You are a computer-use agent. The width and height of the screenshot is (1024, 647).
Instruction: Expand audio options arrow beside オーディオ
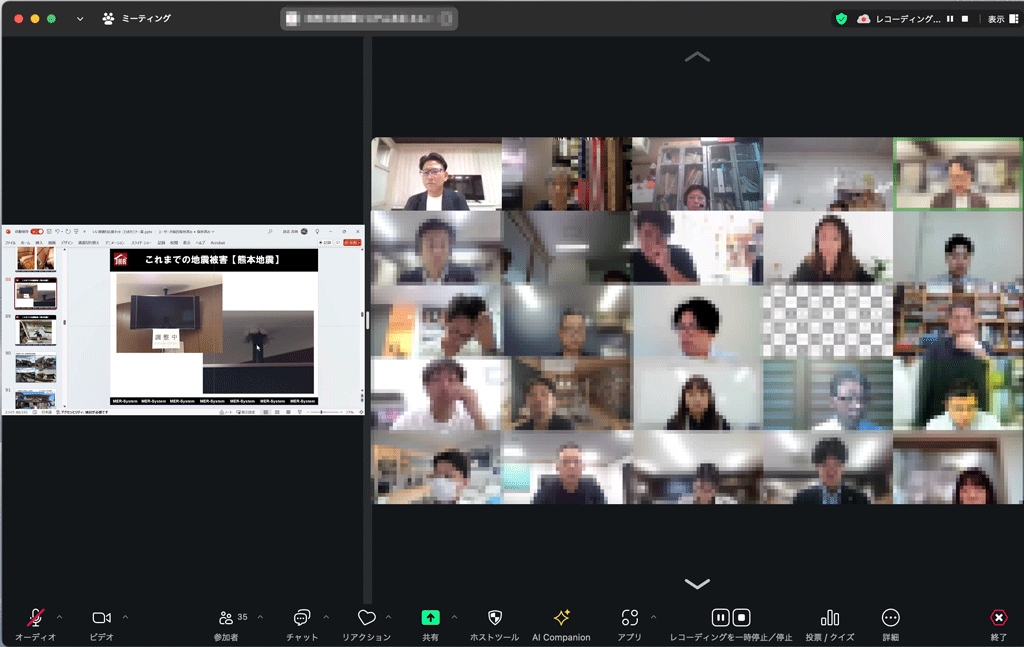(x=59, y=617)
